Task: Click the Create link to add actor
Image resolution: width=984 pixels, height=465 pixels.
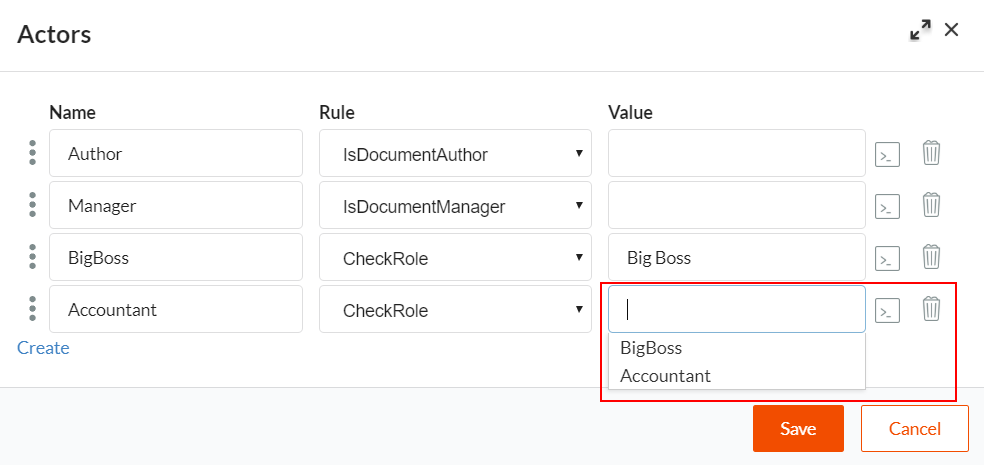Action: pyautogui.click(x=43, y=348)
